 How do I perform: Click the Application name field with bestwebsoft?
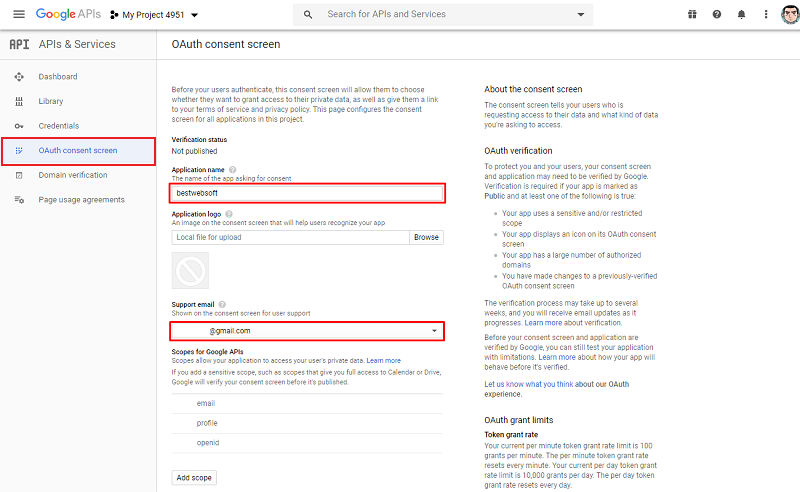pyautogui.click(x=307, y=193)
